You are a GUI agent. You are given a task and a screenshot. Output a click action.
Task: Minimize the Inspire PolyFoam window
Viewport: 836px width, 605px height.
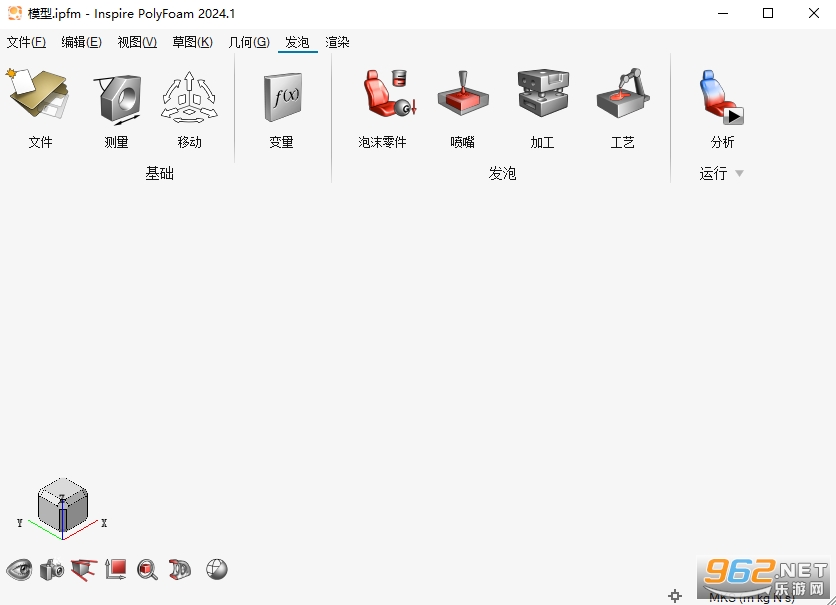point(723,13)
